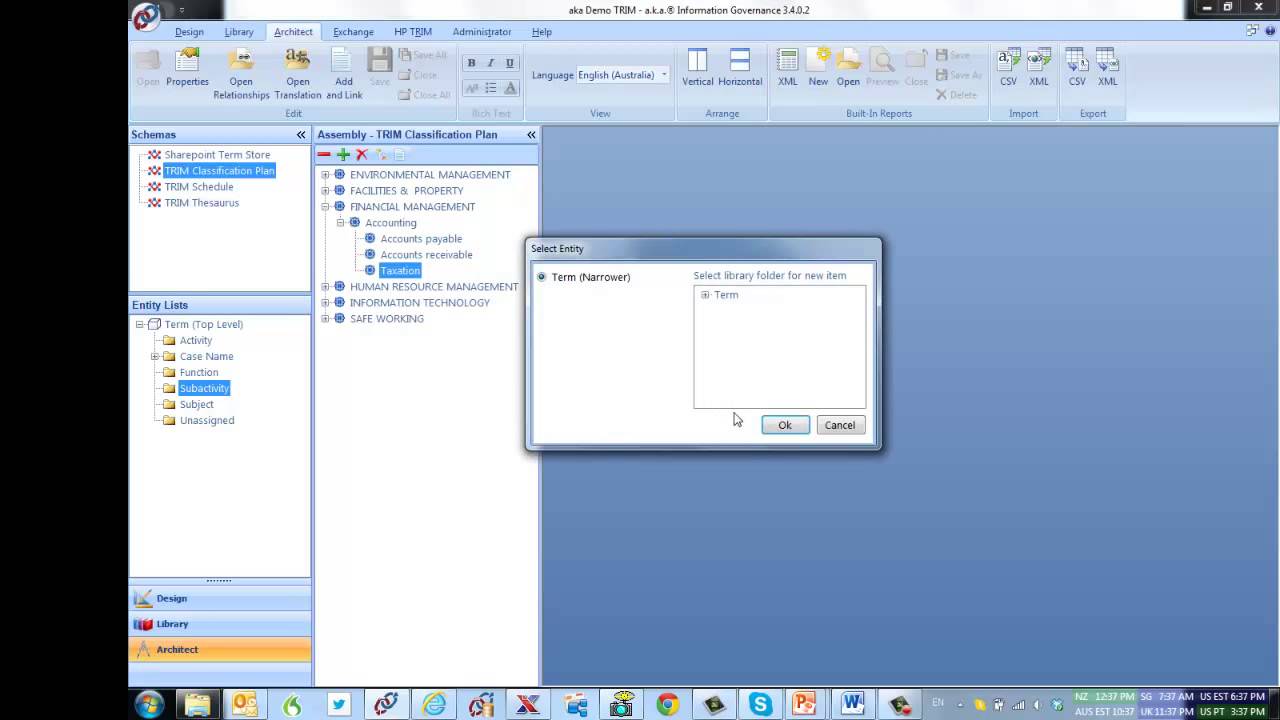
Task: Click the red X delete icon in Assembly toolbar
Action: [362, 155]
